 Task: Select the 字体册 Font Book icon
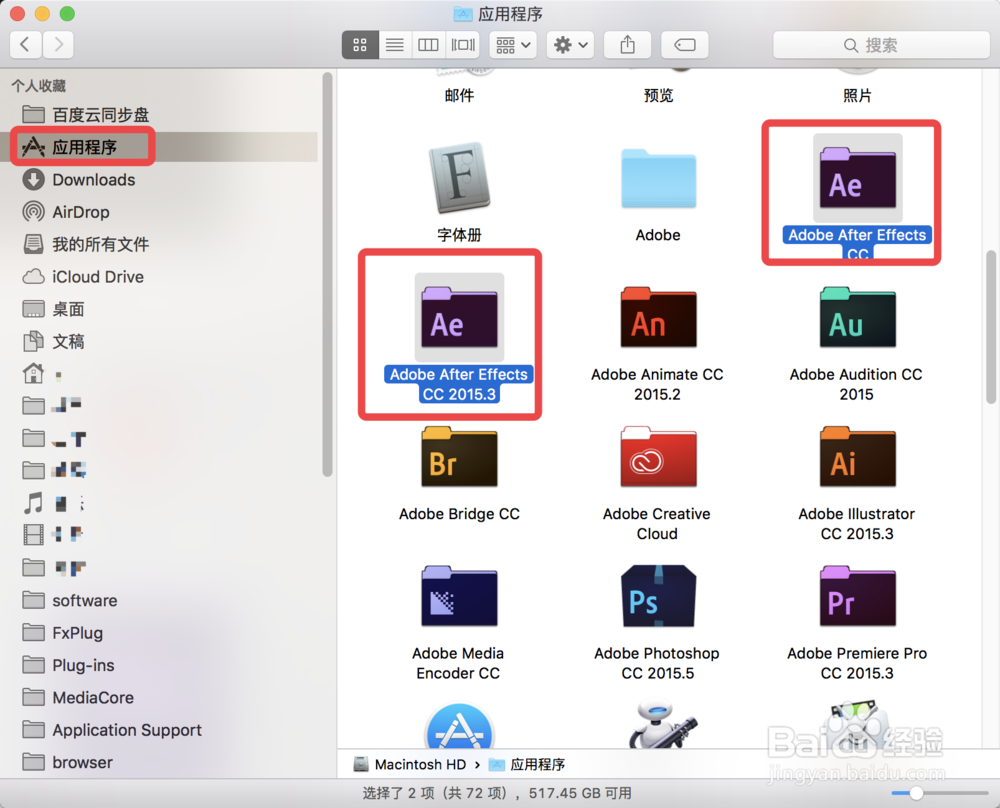[459, 178]
